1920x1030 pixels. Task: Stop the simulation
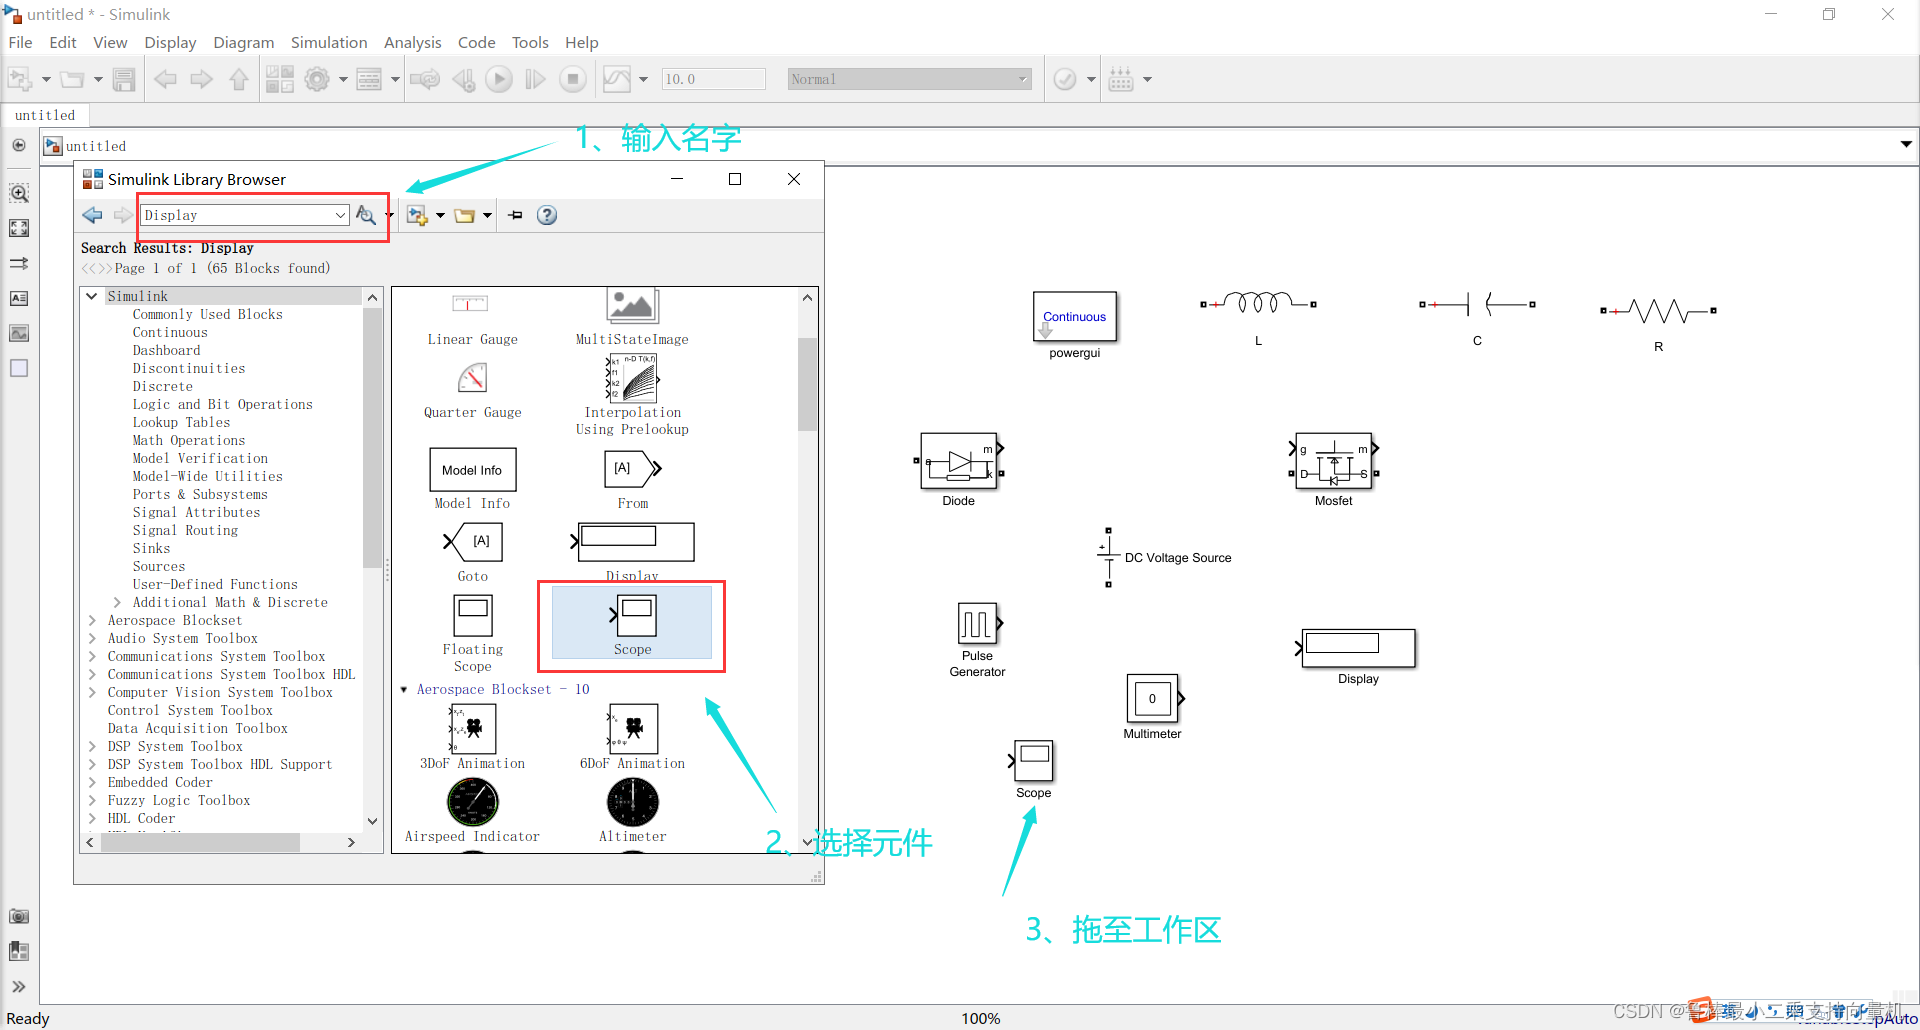point(573,79)
